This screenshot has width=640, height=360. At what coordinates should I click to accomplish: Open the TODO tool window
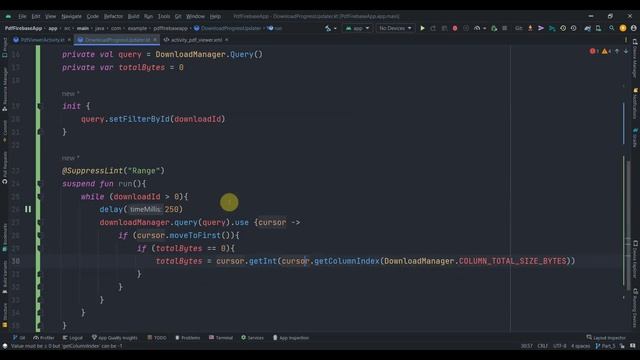click(x=157, y=338)
